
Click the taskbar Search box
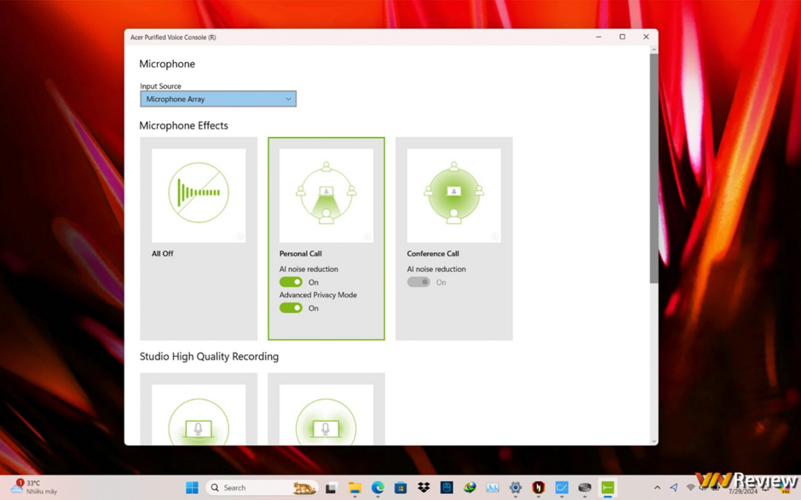coord(262,488)
